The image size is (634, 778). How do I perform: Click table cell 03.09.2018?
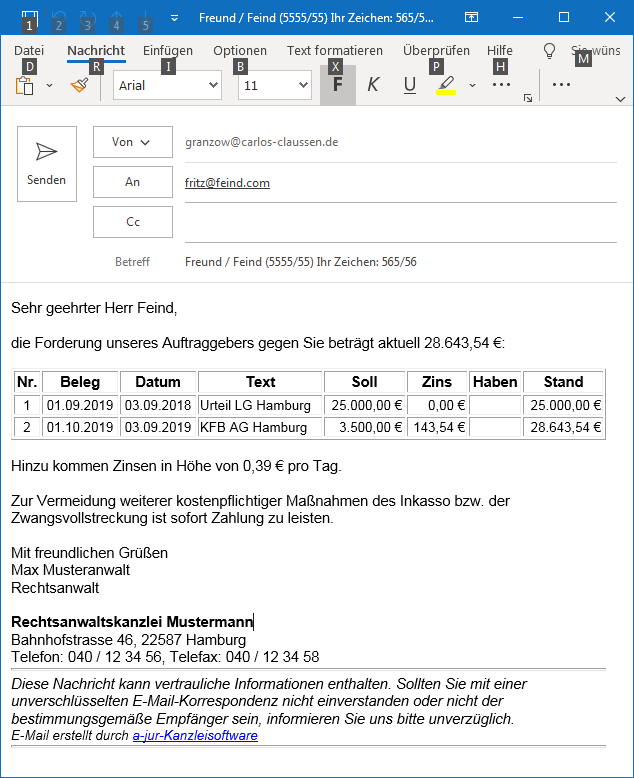[158, 405]
